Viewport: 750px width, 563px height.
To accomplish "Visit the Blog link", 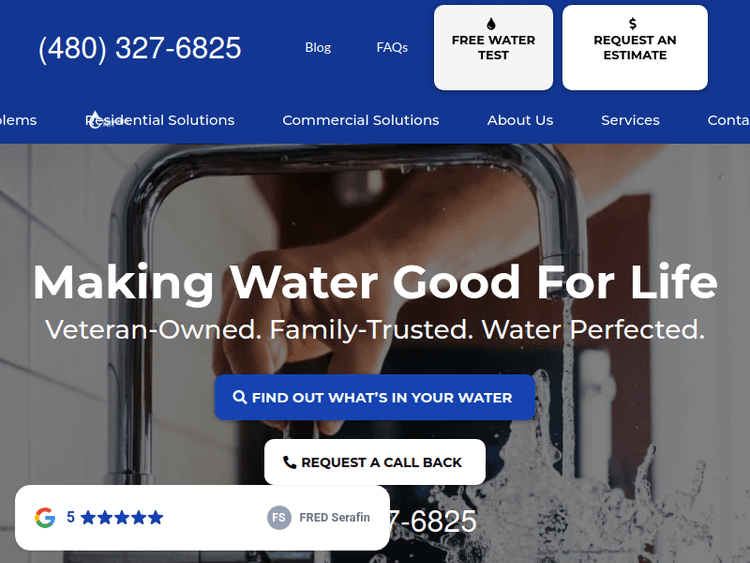I will point(318,47).
